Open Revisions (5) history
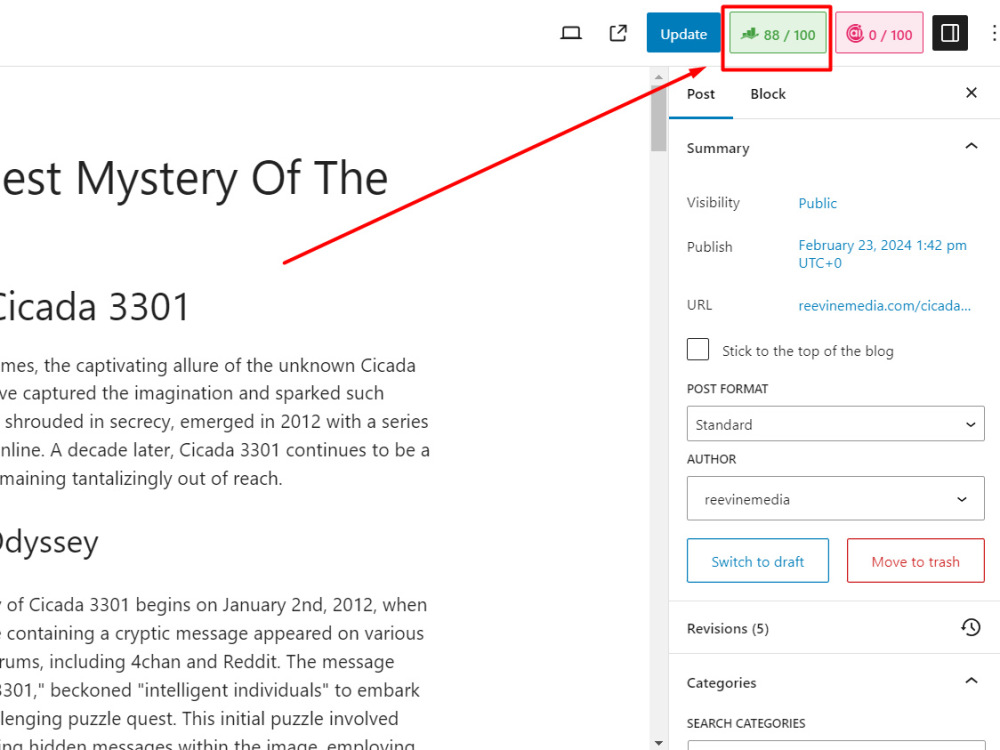This screenshot has width=1000, height=750. 834,628
